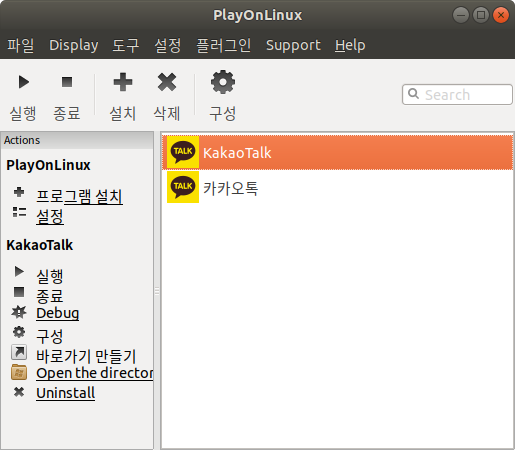The height and width of the screenshot is (450, 515).
Task: Click the toolbar 삭제 label
Action: click(x=167, y=113)
